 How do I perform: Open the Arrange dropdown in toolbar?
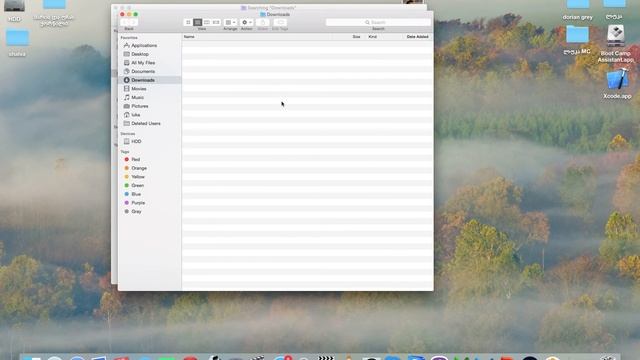(230, 22)
